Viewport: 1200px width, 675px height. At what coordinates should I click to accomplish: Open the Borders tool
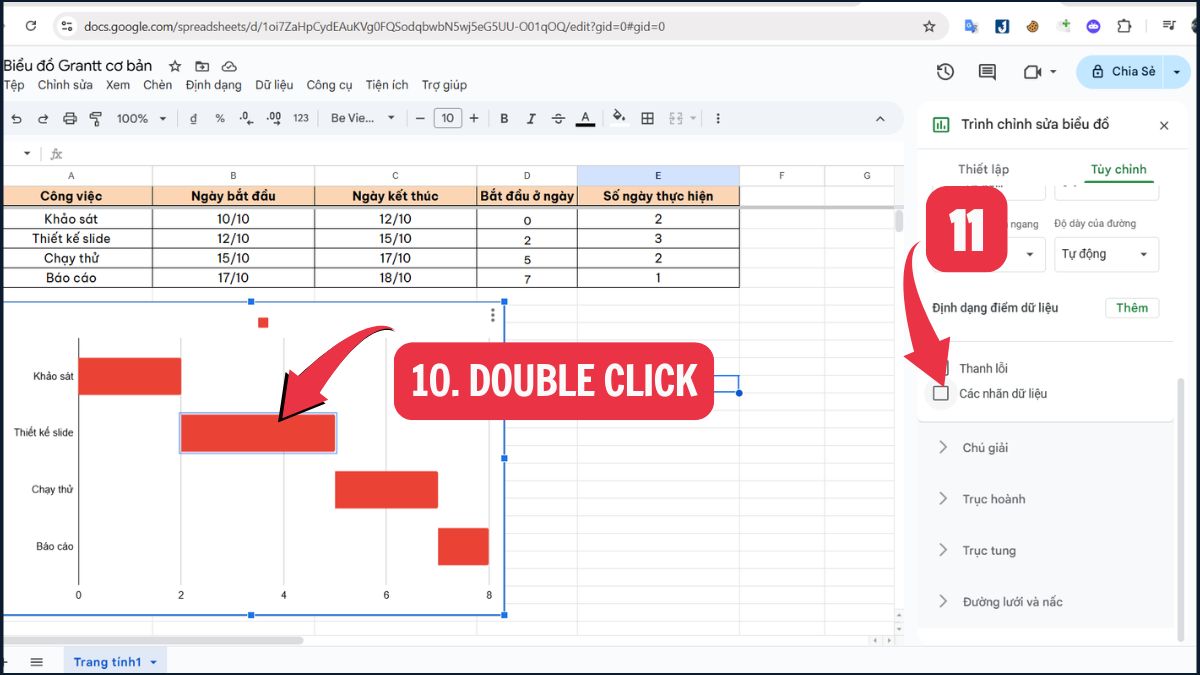coord(648,118)
